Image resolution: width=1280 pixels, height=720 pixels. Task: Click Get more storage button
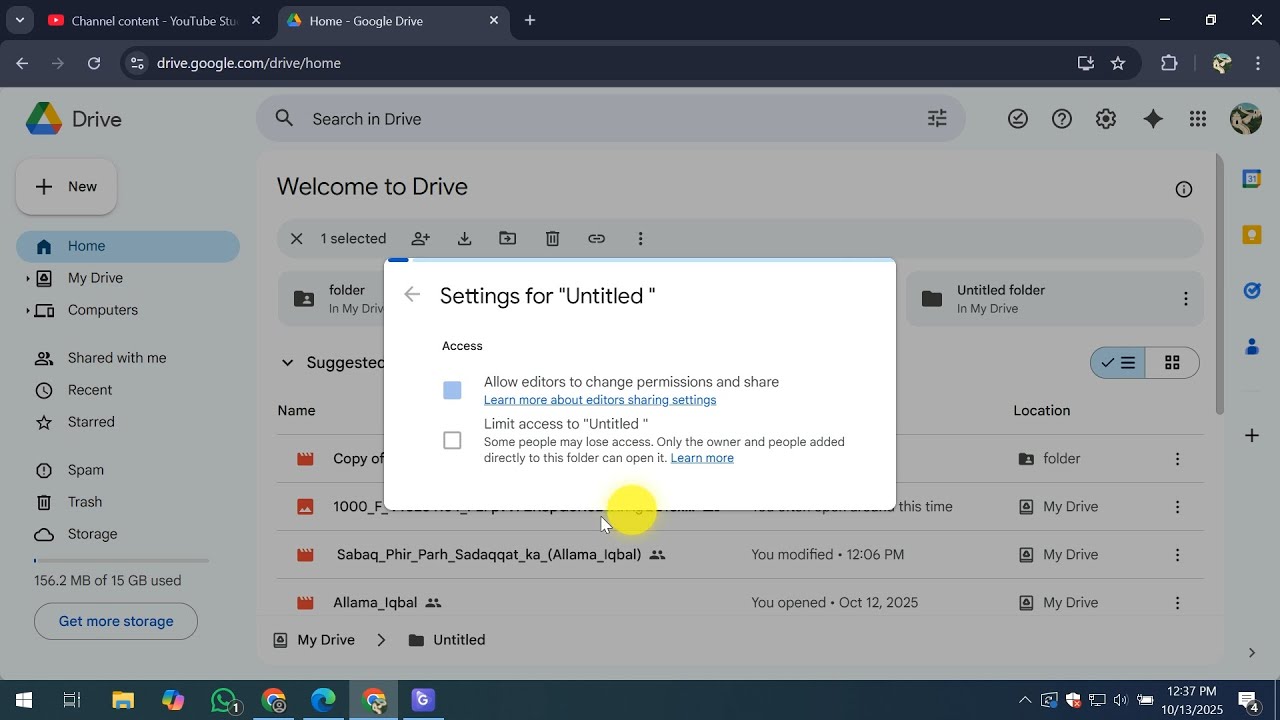pos(116,621)
